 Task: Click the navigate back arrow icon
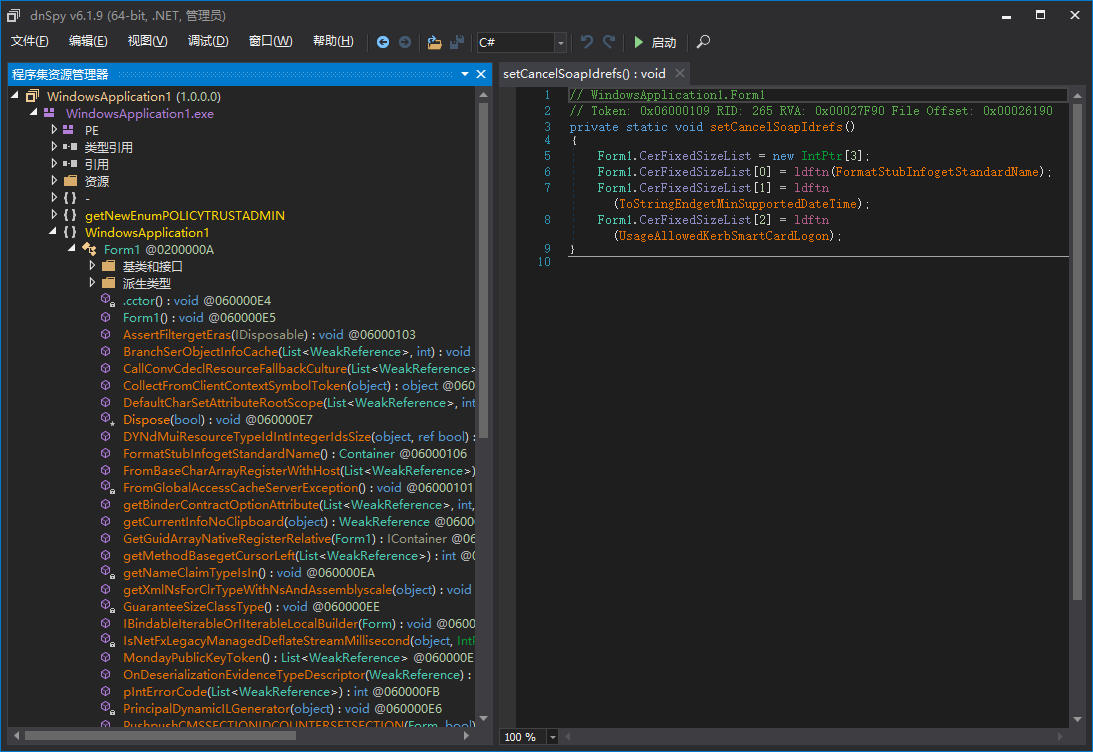pos(383,42)
